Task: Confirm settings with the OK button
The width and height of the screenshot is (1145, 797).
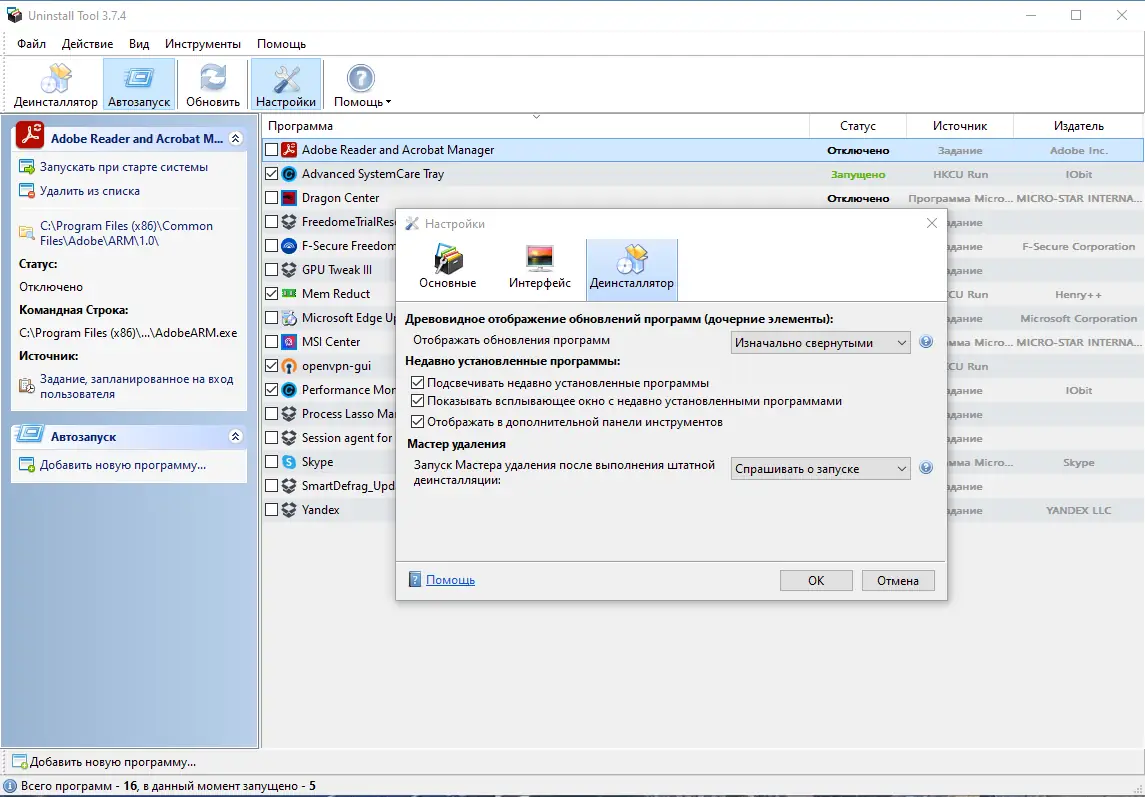Action: pyautogui.click(x=816, y=581)
